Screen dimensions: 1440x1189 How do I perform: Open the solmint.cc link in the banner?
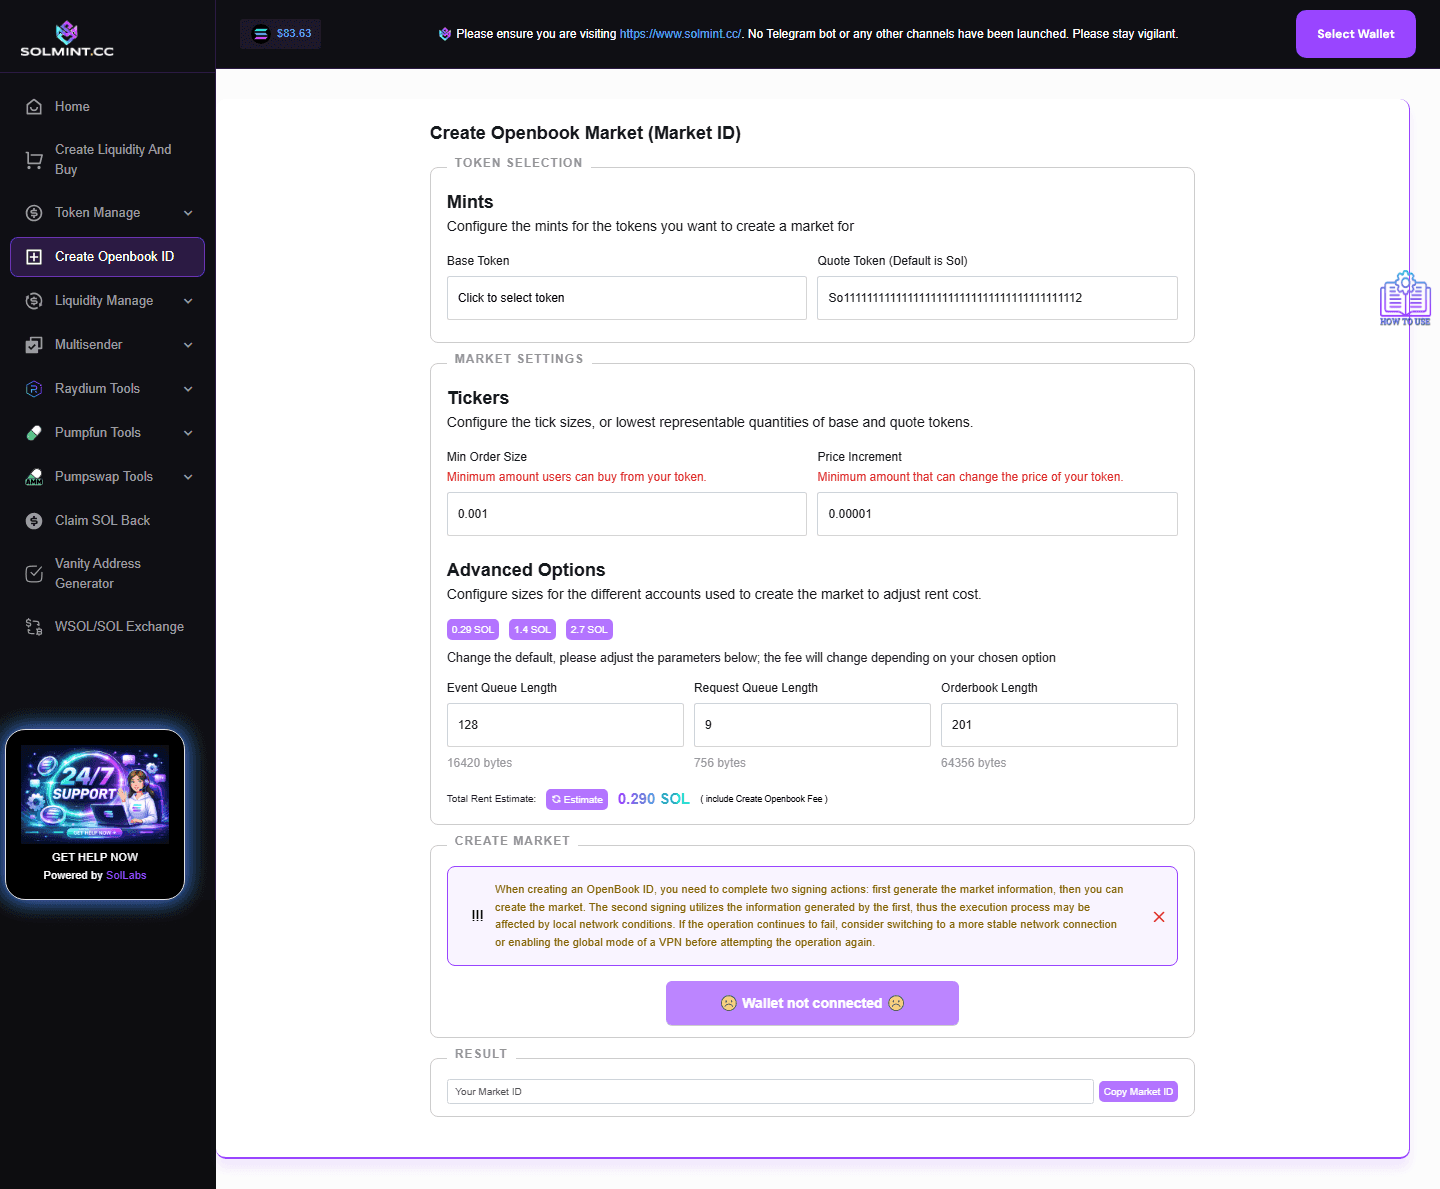point(680,33)
